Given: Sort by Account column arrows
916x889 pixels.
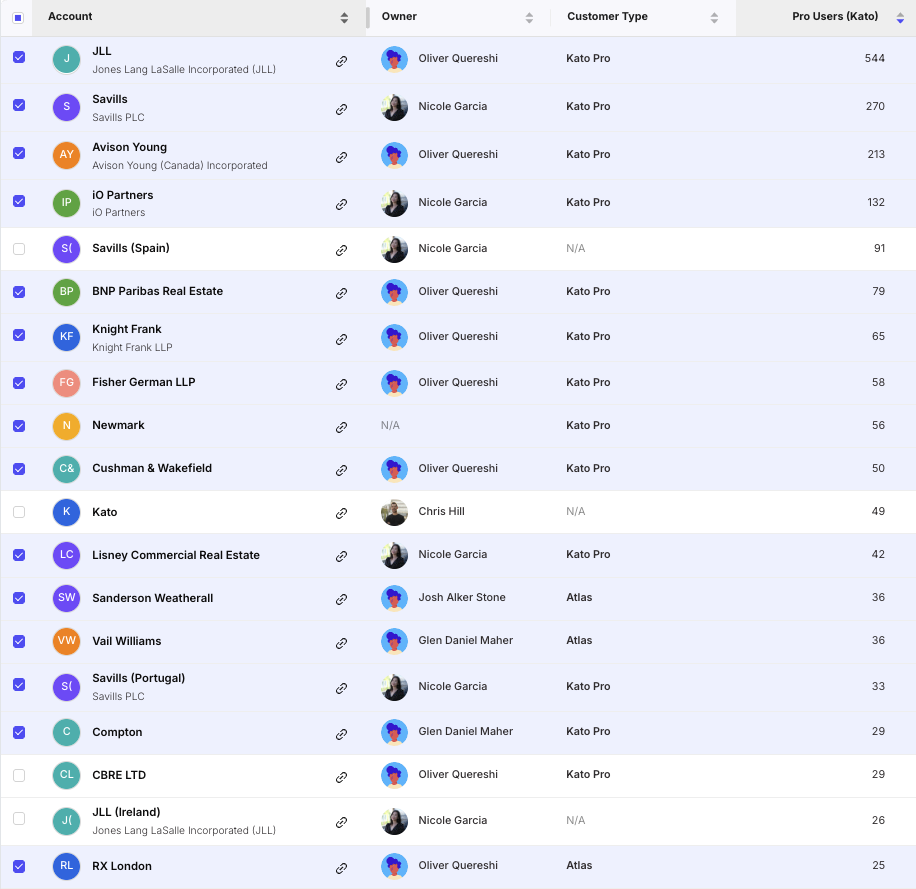Looking at the screenshot, I should coord(344,18).
